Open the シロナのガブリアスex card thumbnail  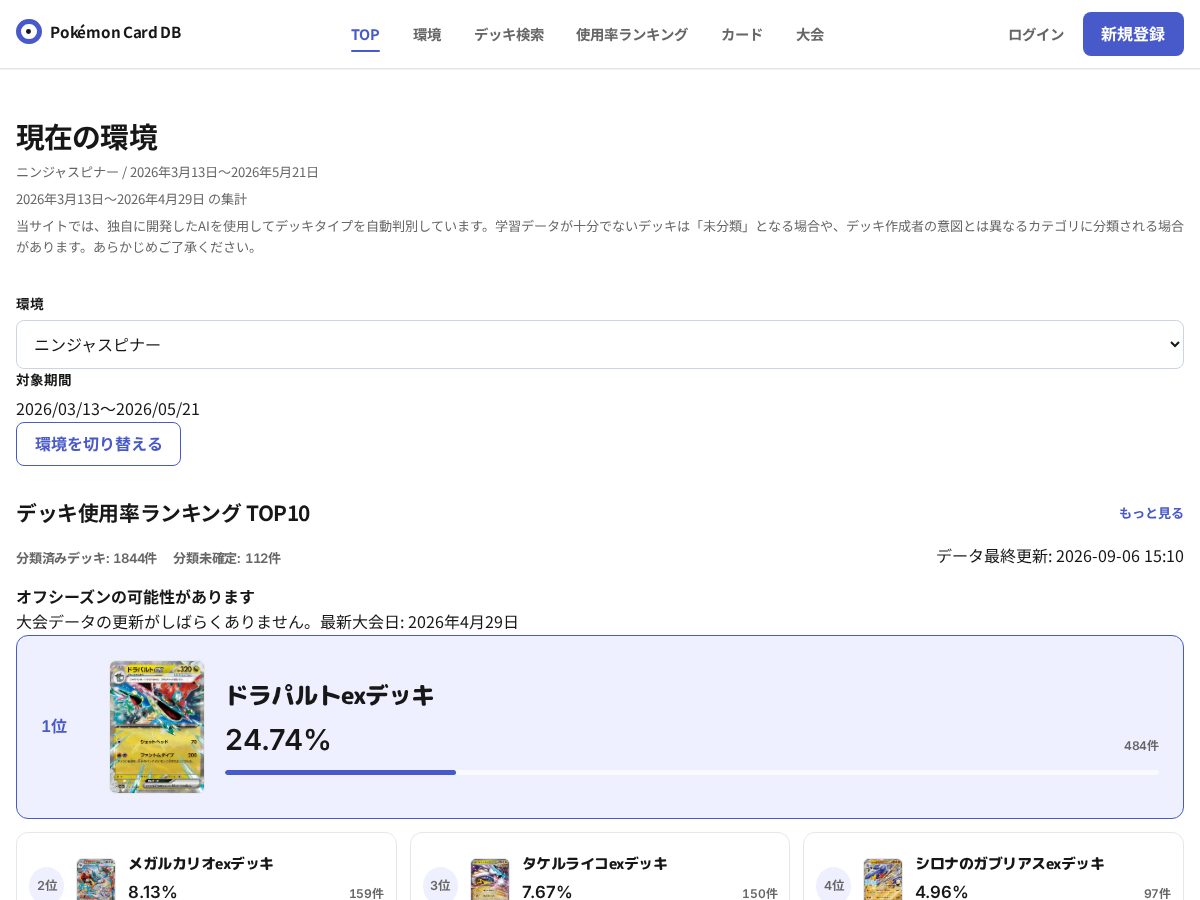tap(883, 879)
